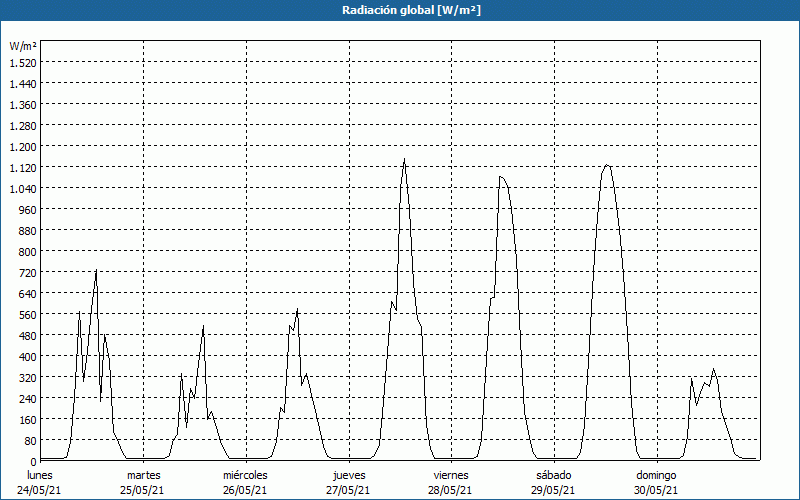Select the 28/05/21 date label

coord(451,490)
